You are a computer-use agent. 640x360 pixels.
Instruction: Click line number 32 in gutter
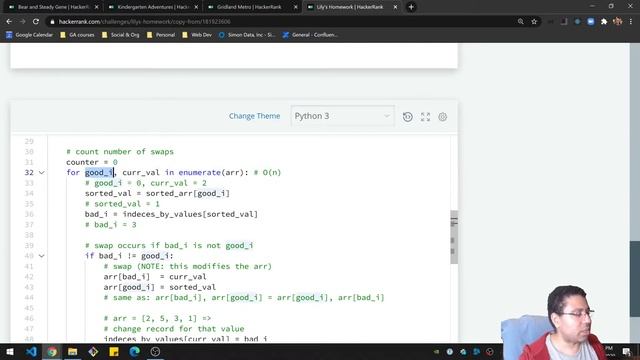coord(29,173)
